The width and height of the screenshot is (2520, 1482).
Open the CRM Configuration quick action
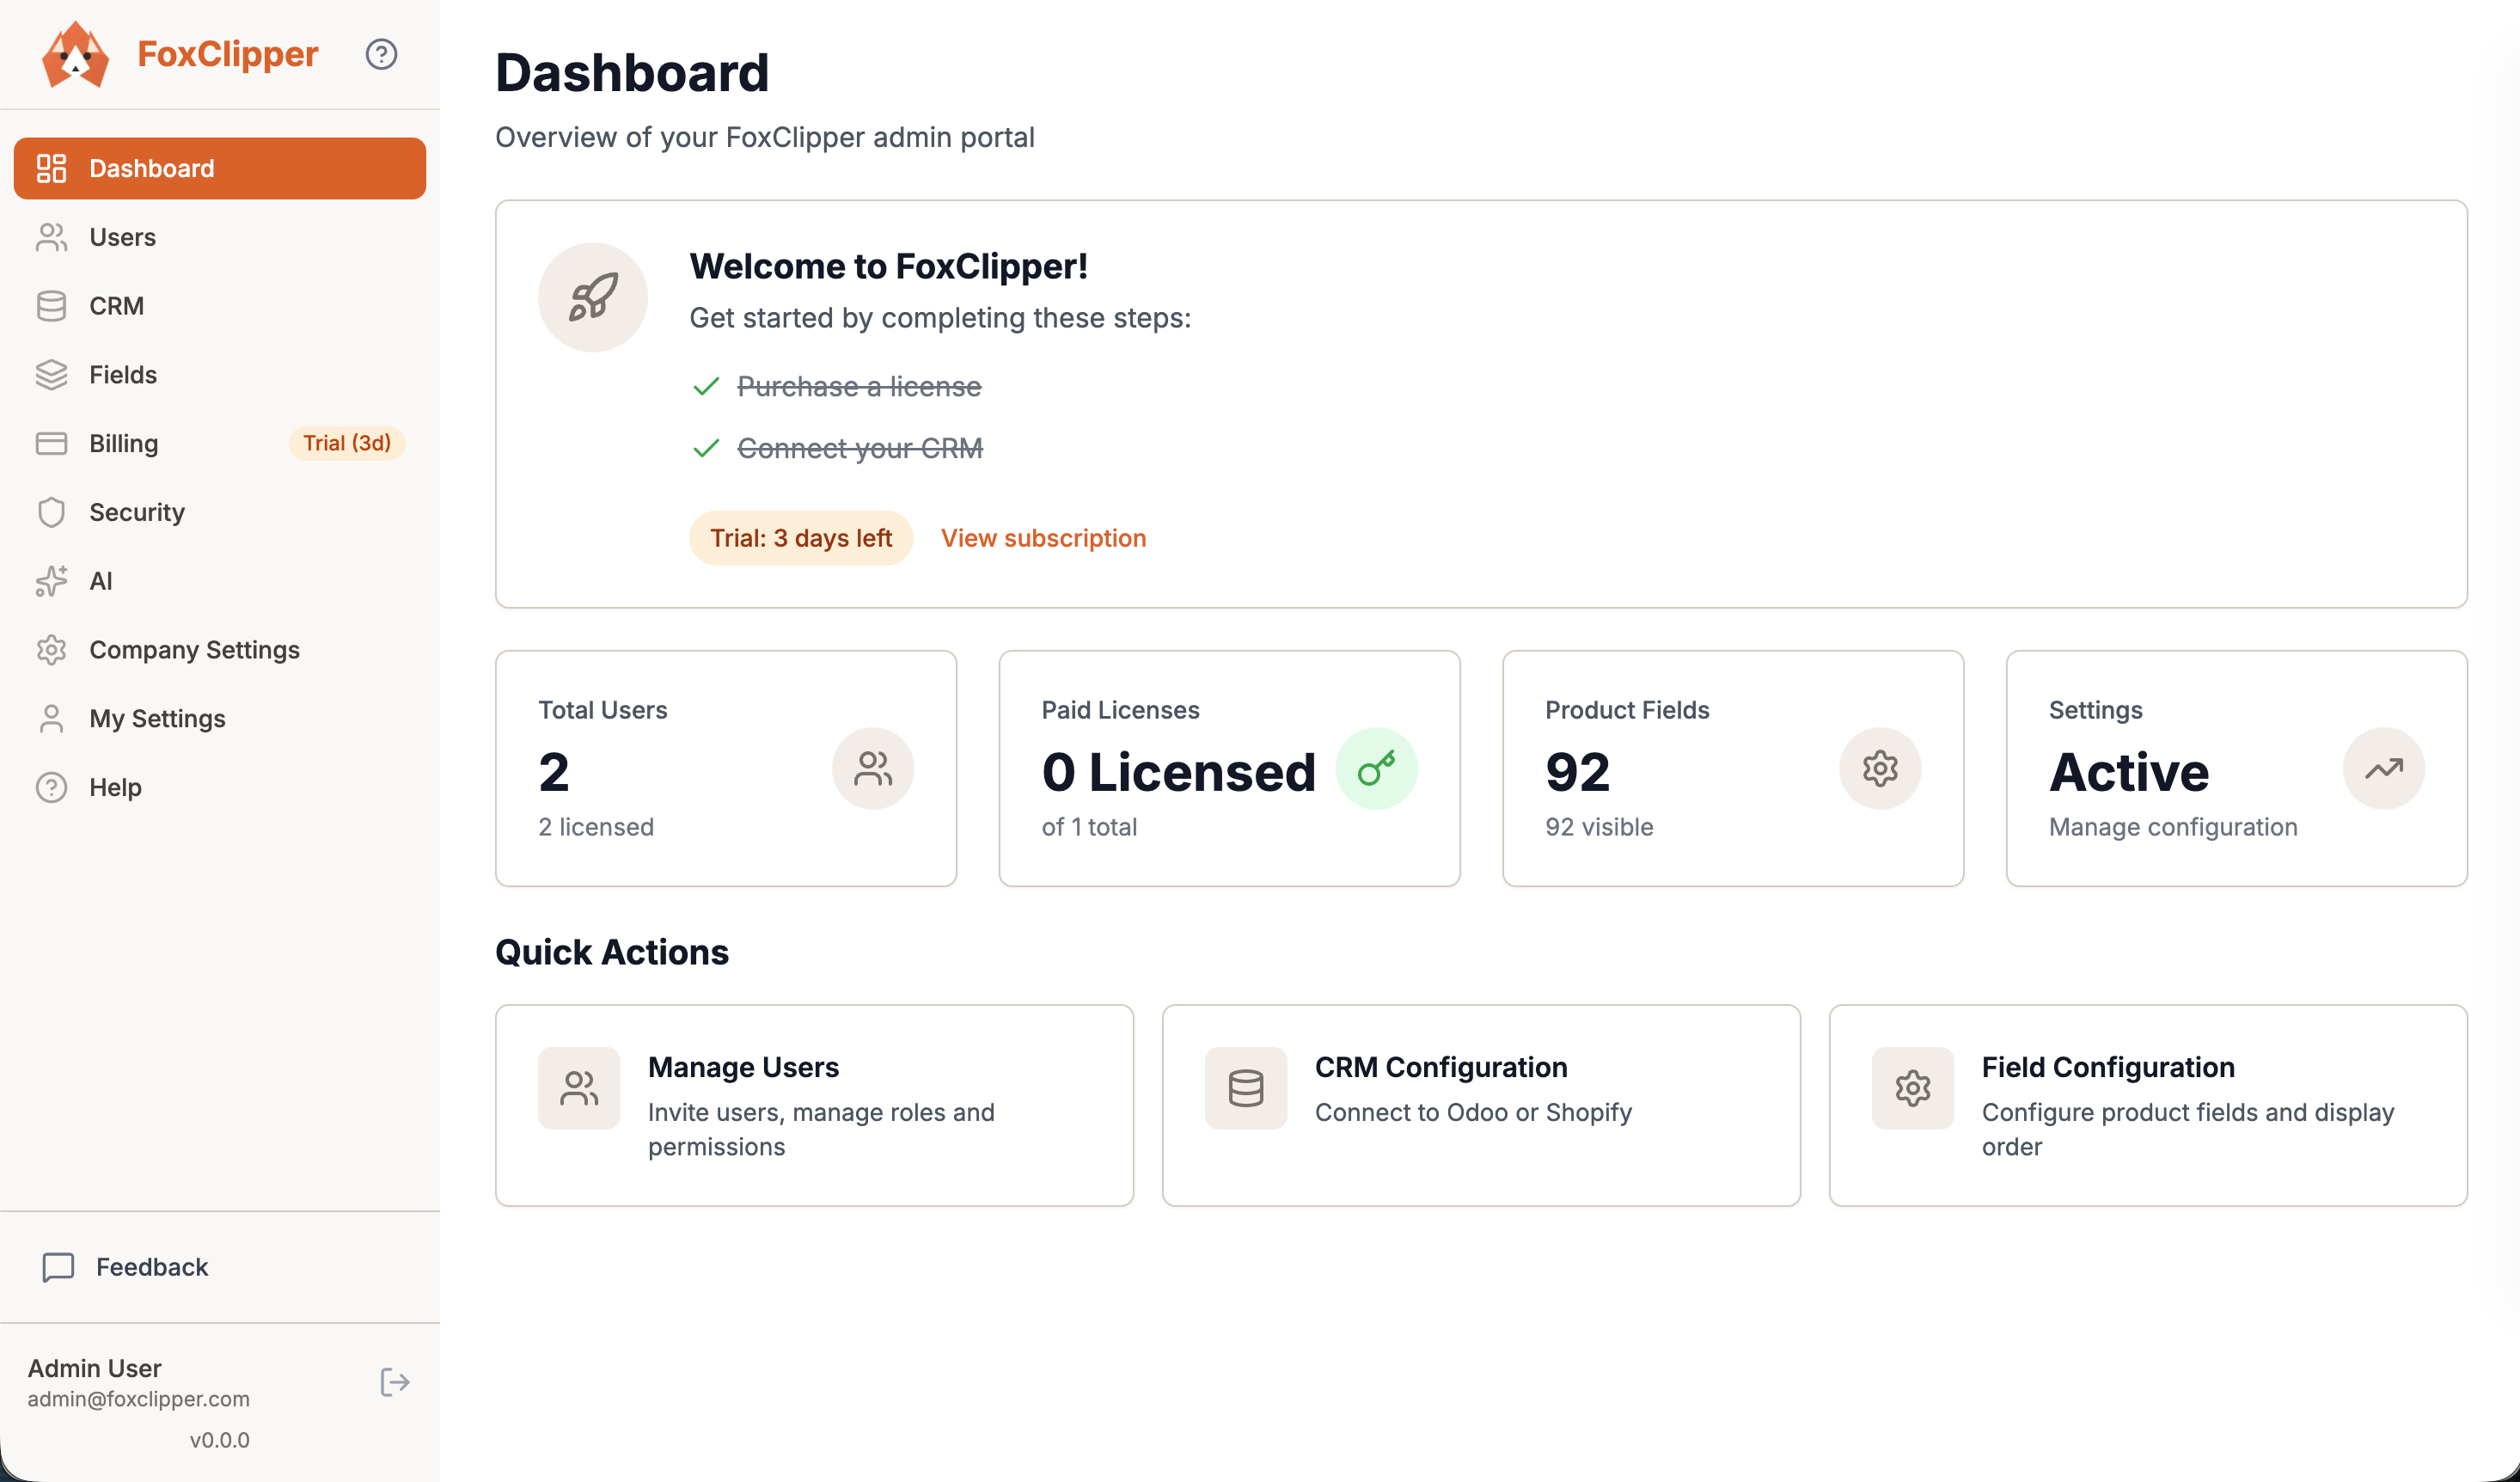pyautogui.click(x=1480, y=1105)
